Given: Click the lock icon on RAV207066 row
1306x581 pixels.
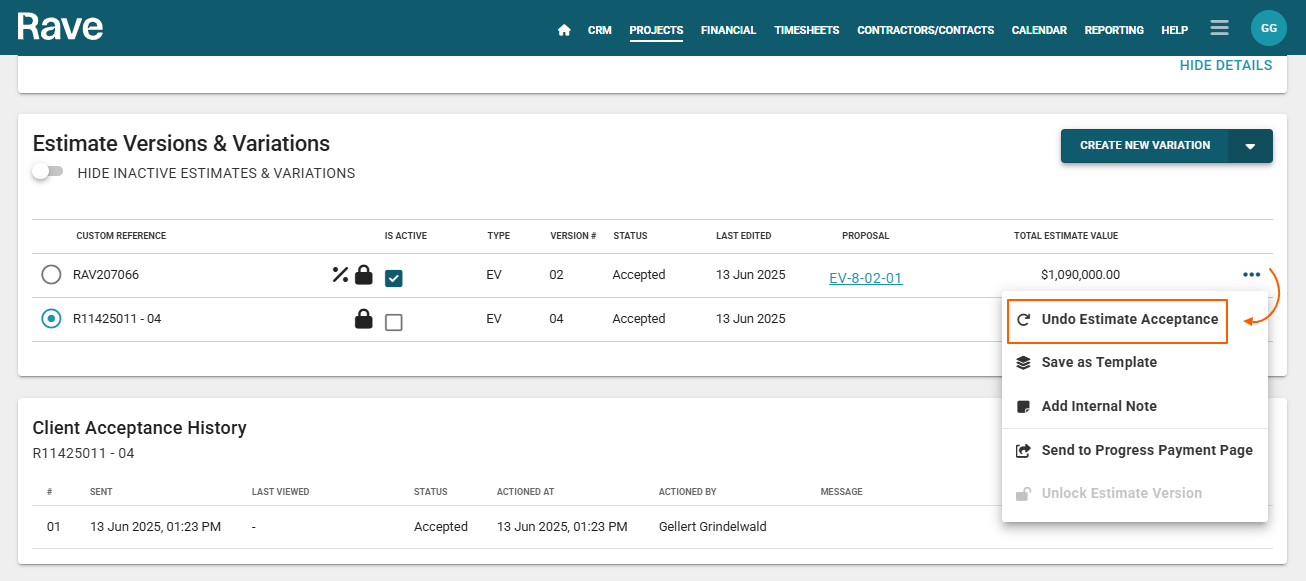Looking at the screenshot, I should pyautogui.click(x=364, y=274).
